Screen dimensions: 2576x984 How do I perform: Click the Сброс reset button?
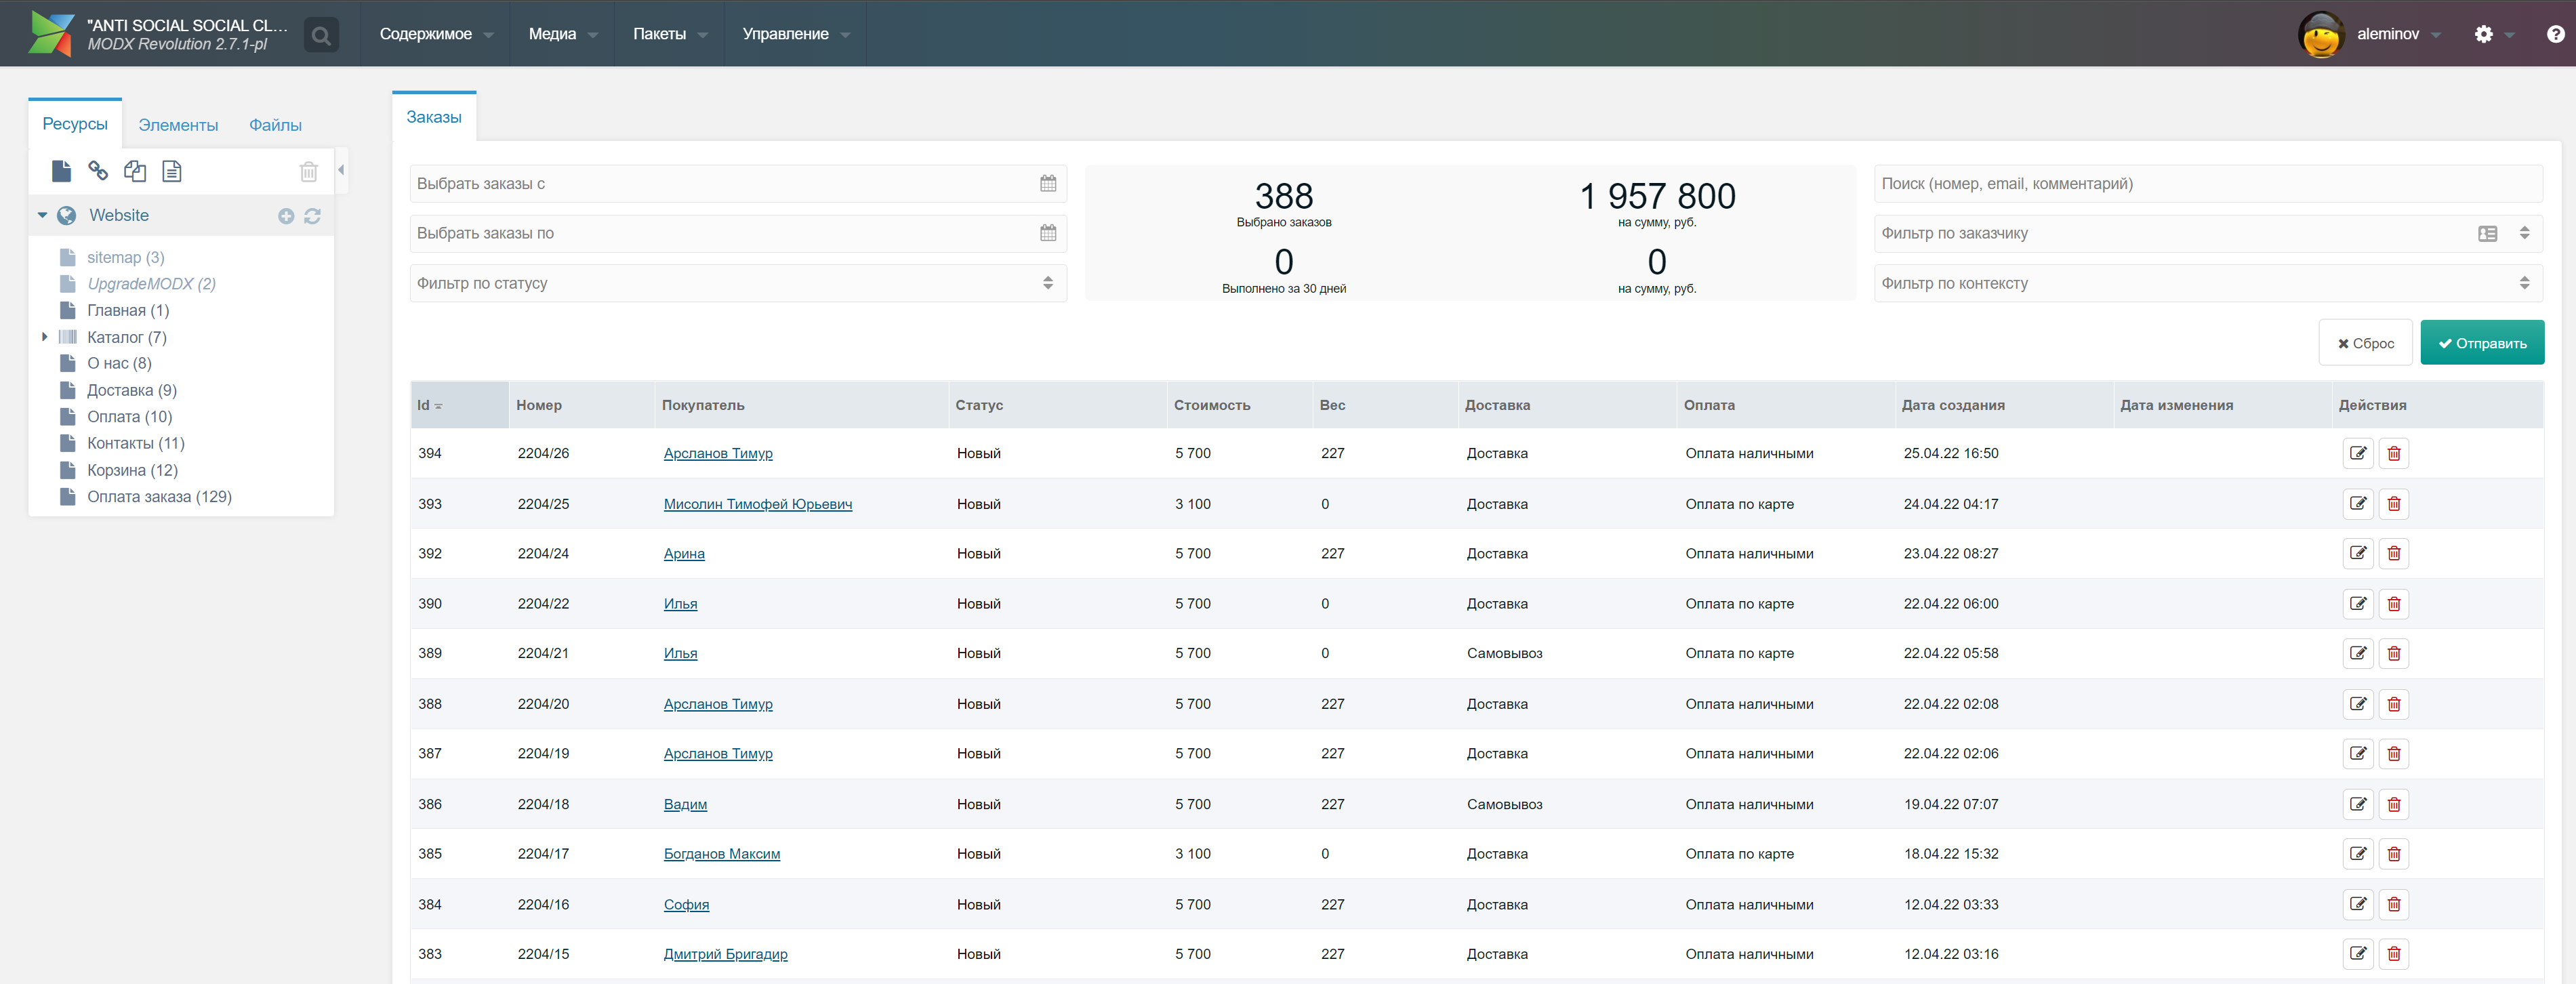(2365, 343)
